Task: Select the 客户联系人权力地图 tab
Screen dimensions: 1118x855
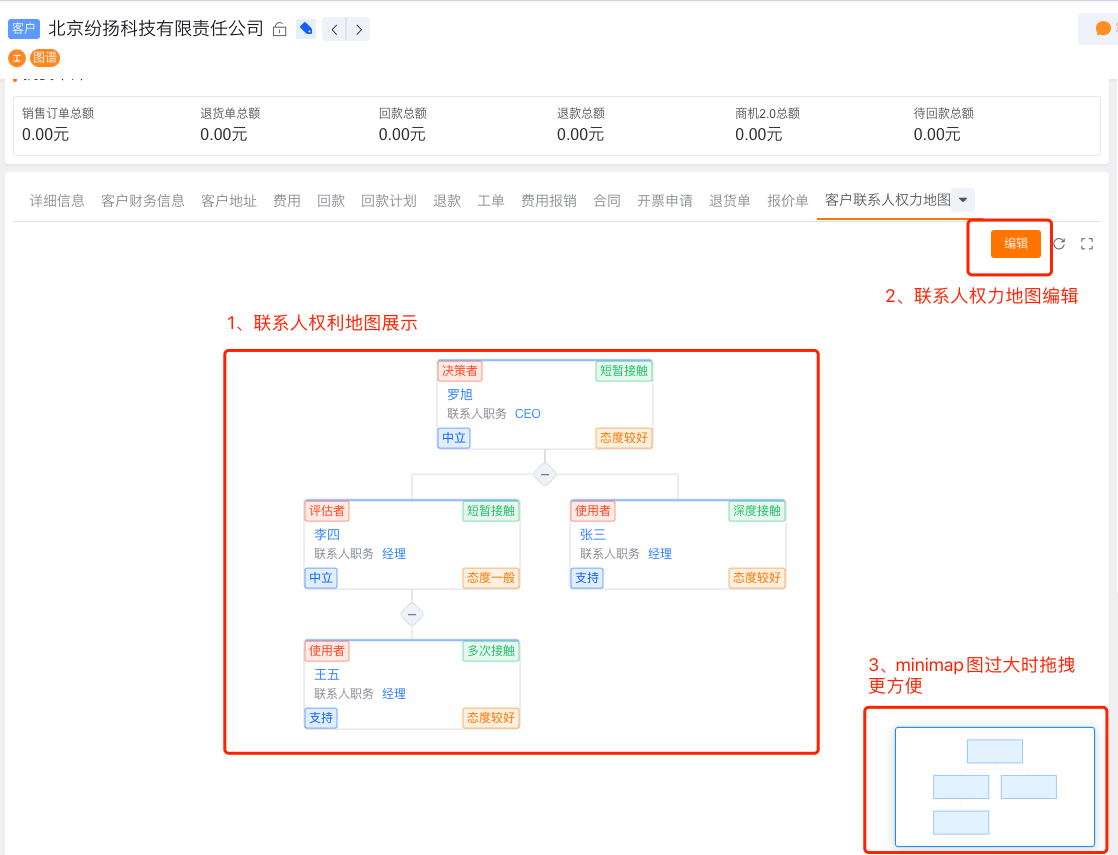Action: pos(888,200)
